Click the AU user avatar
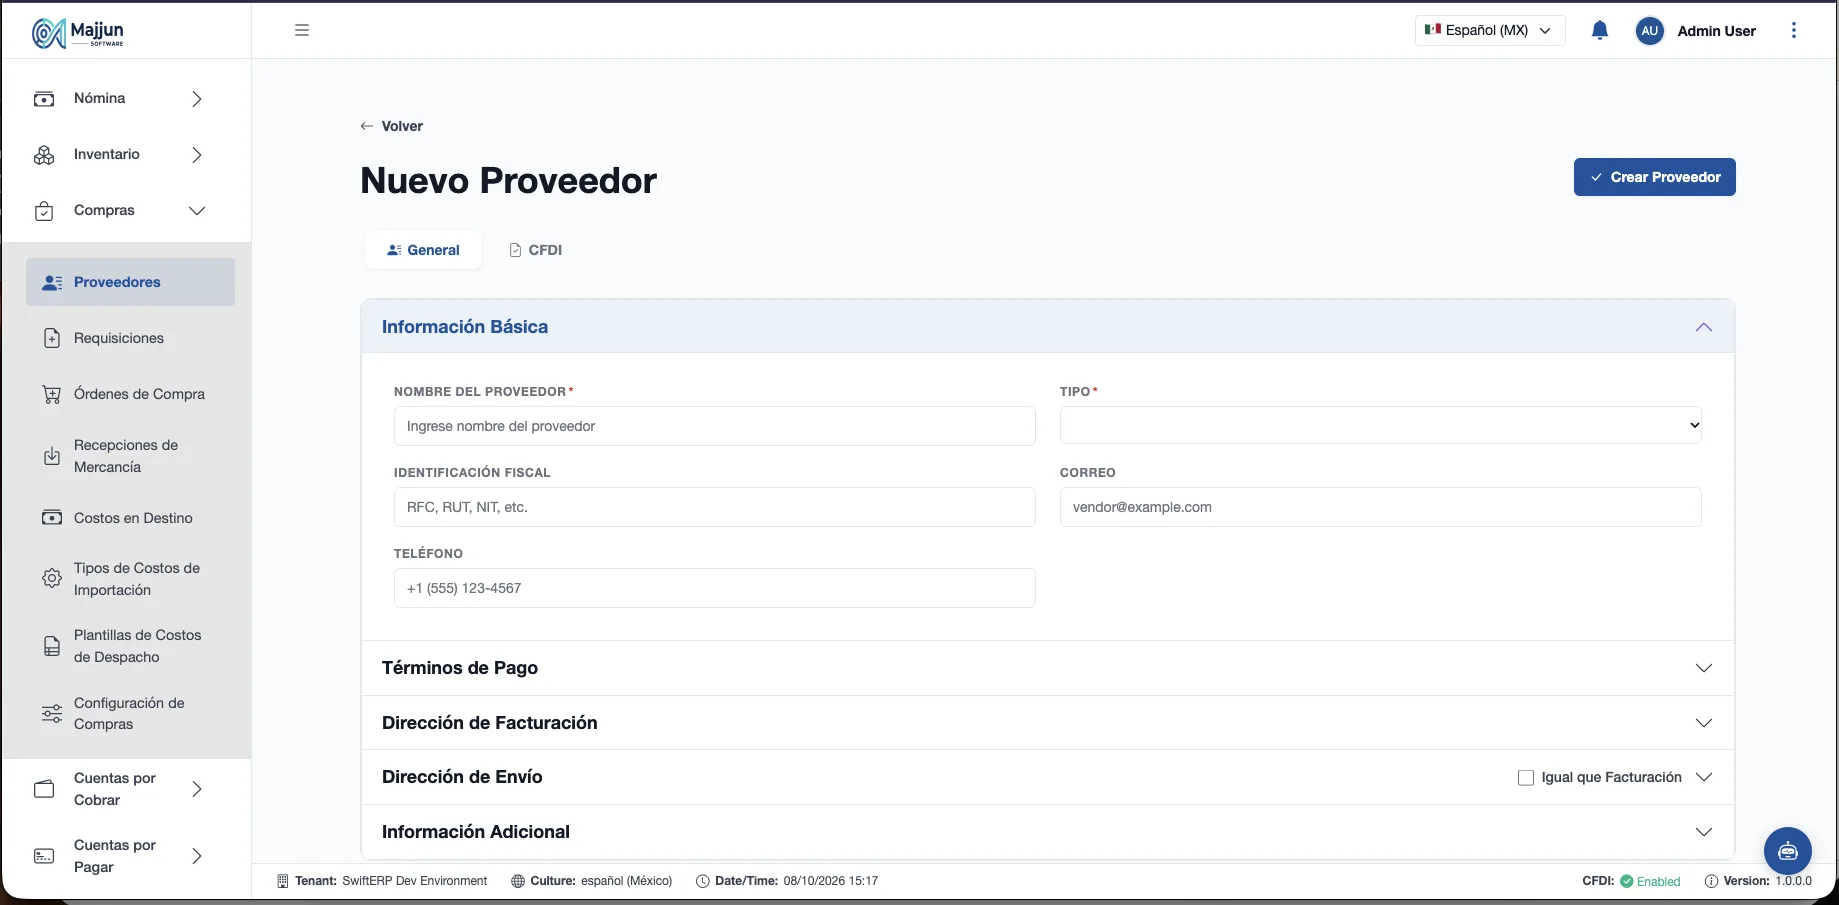 click(x=1650, y=31)
